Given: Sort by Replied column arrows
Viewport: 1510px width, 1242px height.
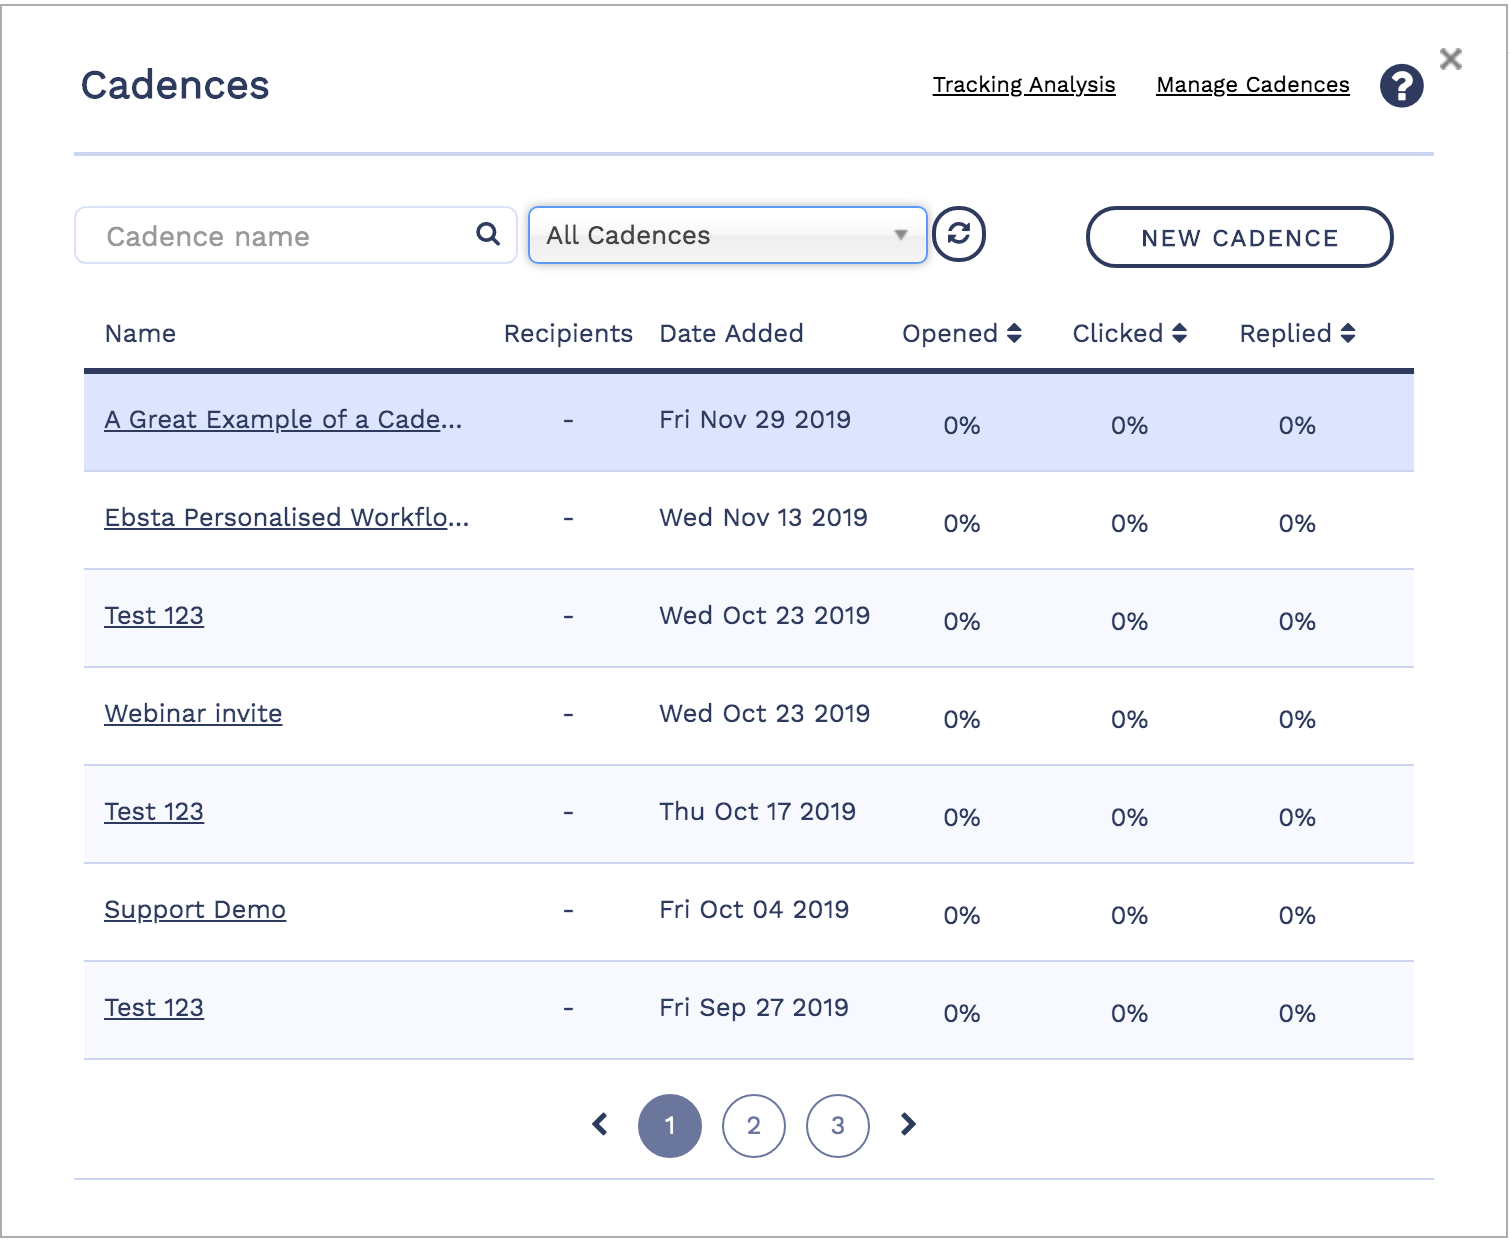Looking at the screenshot, I should click(1348, 333).
